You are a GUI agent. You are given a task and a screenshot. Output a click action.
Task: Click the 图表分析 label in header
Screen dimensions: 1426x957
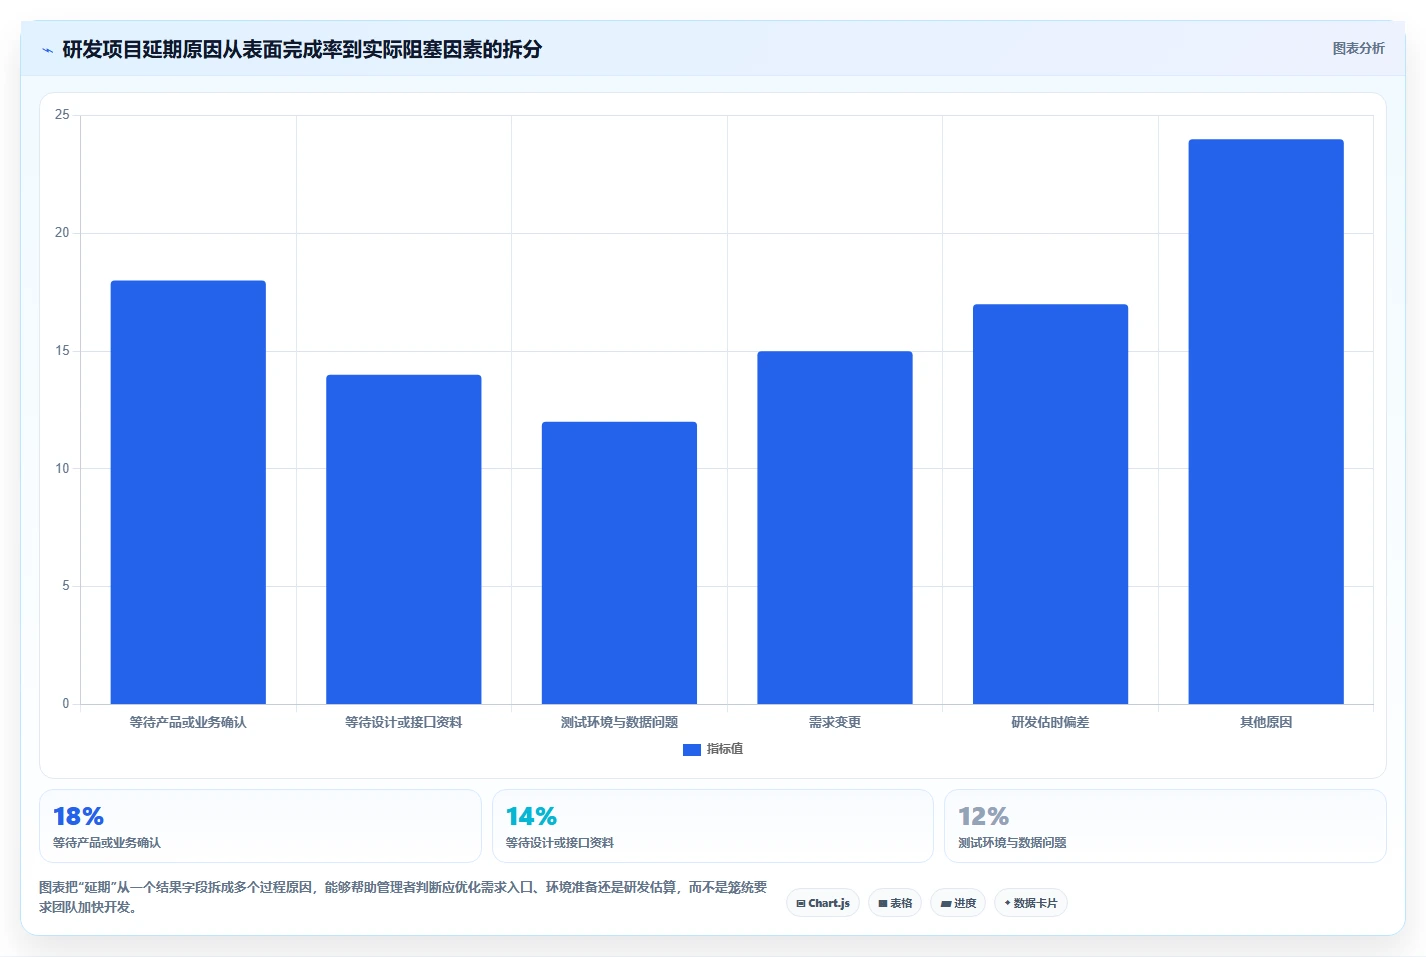[1358, 48]
